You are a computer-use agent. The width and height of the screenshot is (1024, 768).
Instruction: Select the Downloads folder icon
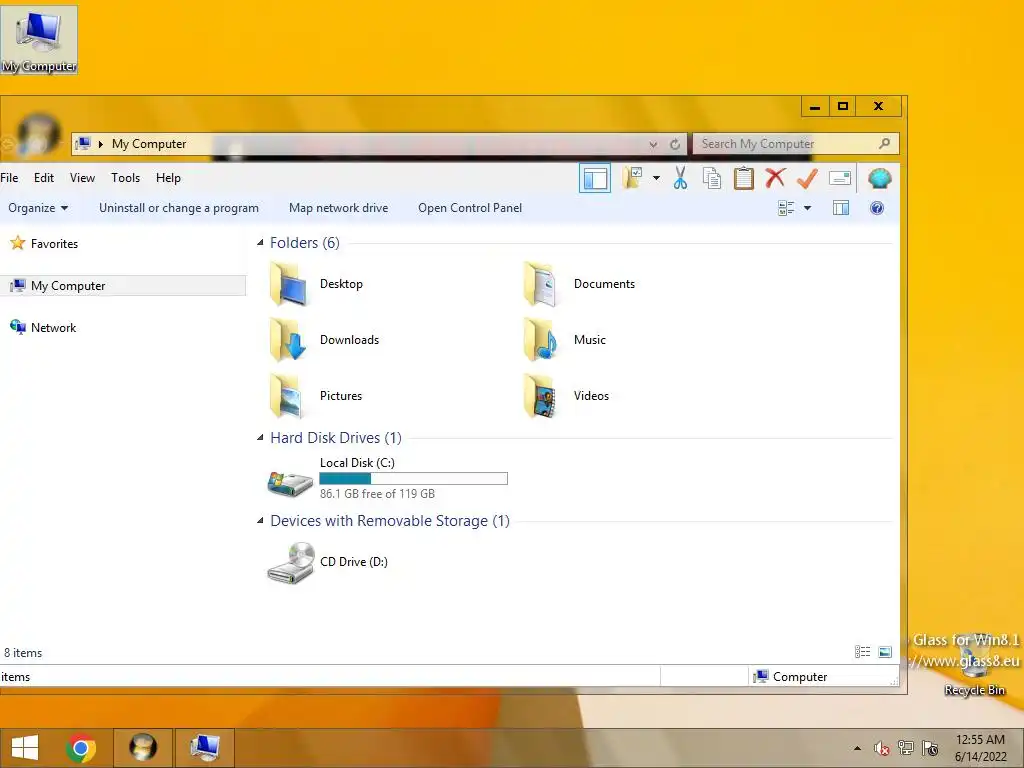pyautogui.click(x=288, y=340)
